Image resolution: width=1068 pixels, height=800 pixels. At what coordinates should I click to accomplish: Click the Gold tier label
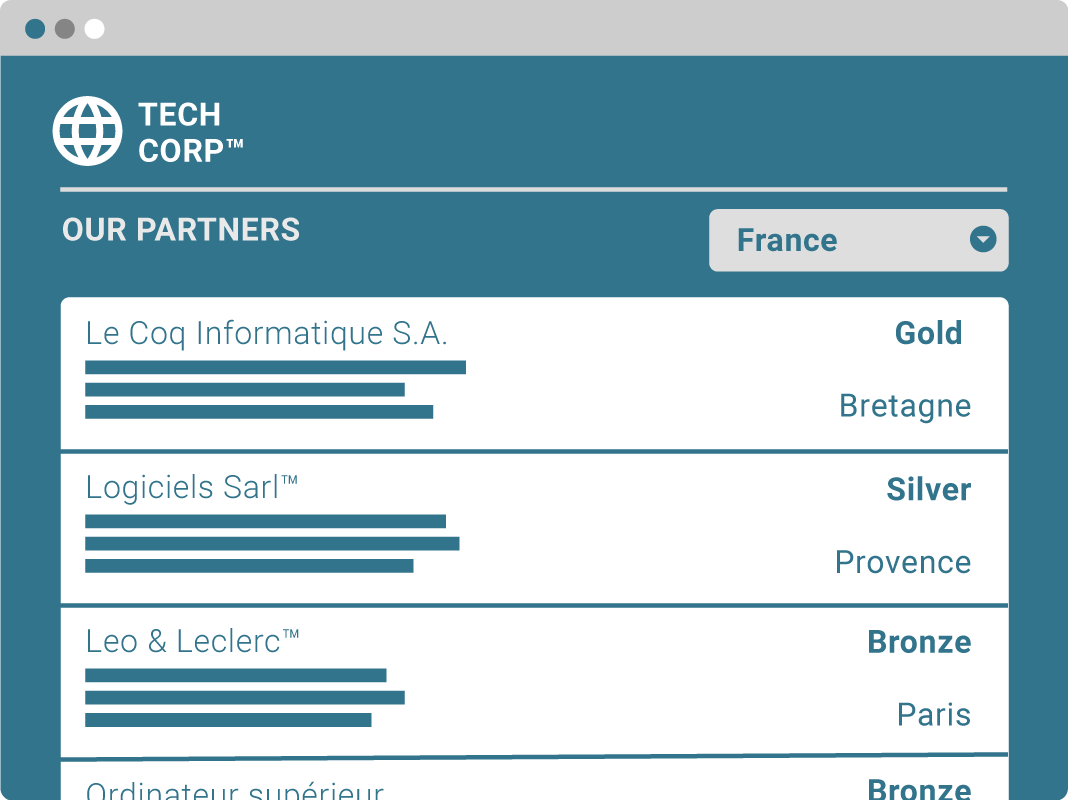[928, 333]
